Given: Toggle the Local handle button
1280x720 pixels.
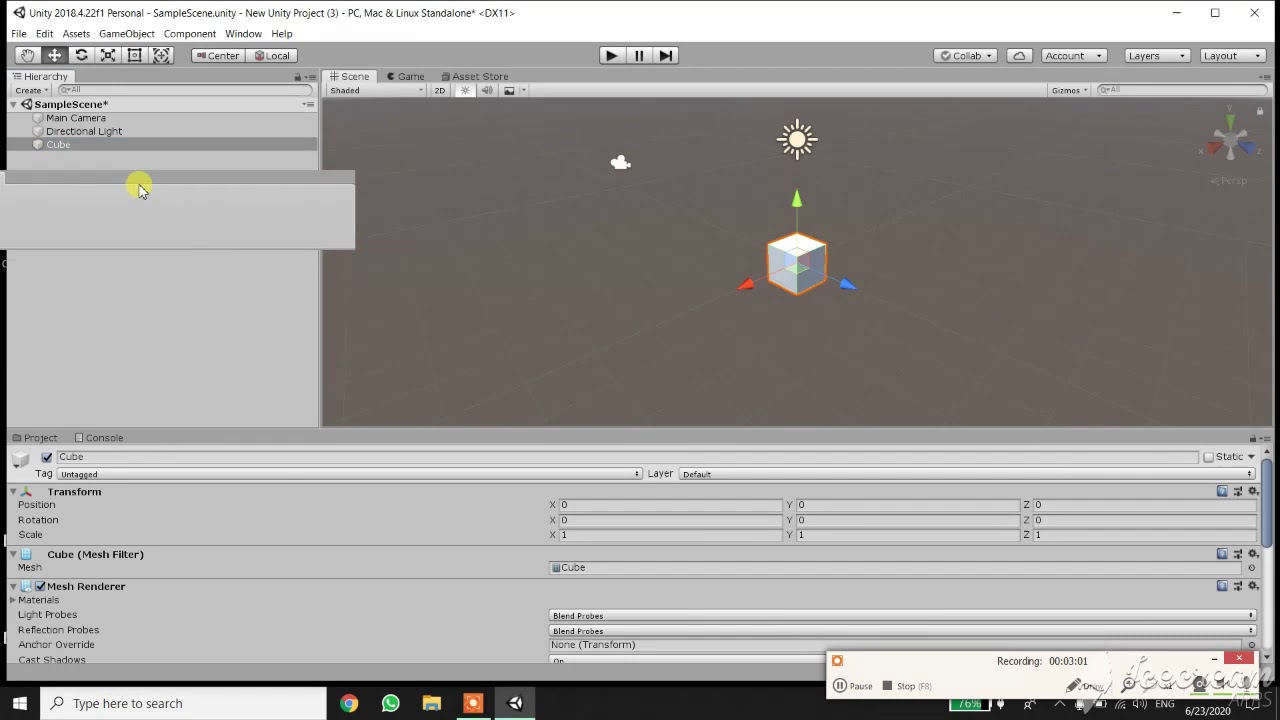Looking at the screenshot, I should pos(272,56).
